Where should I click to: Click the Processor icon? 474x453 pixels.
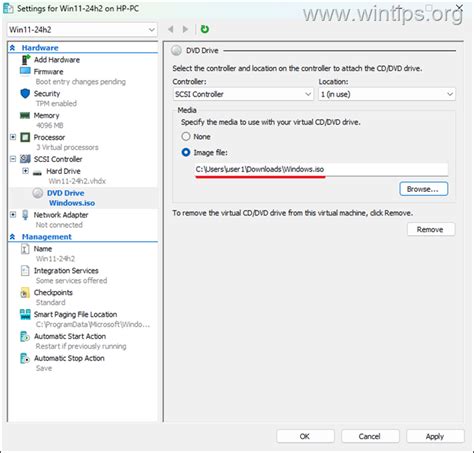pyautogui.click(x=25, y=137)
